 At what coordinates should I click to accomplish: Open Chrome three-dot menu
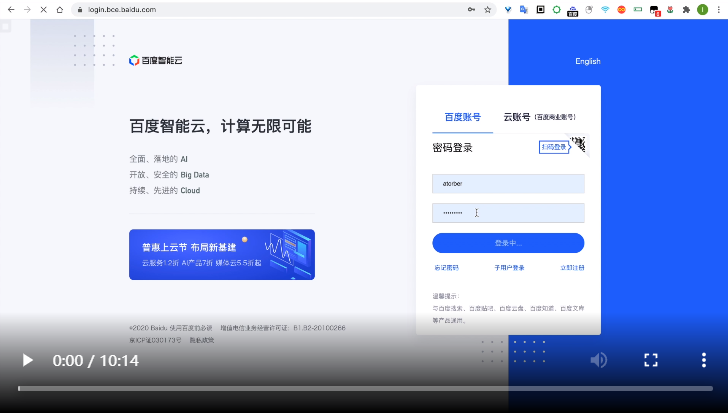[719, 9]
